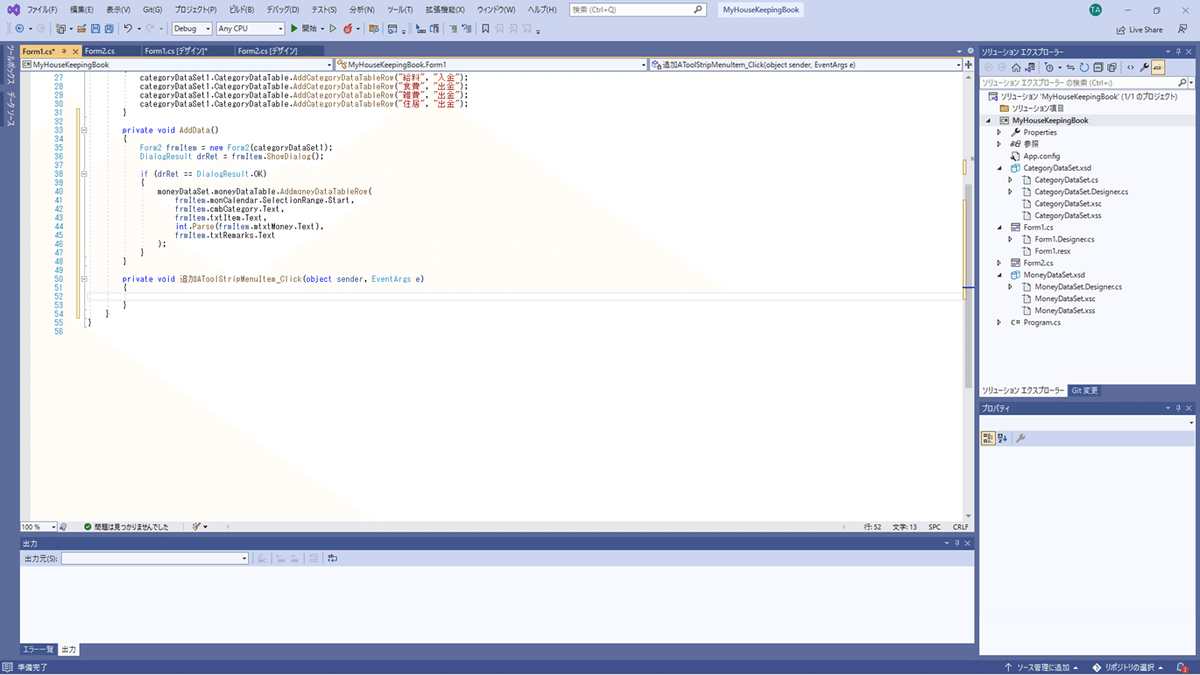Collapse the MoneyDataSet.xsd node

pos(999,275)
